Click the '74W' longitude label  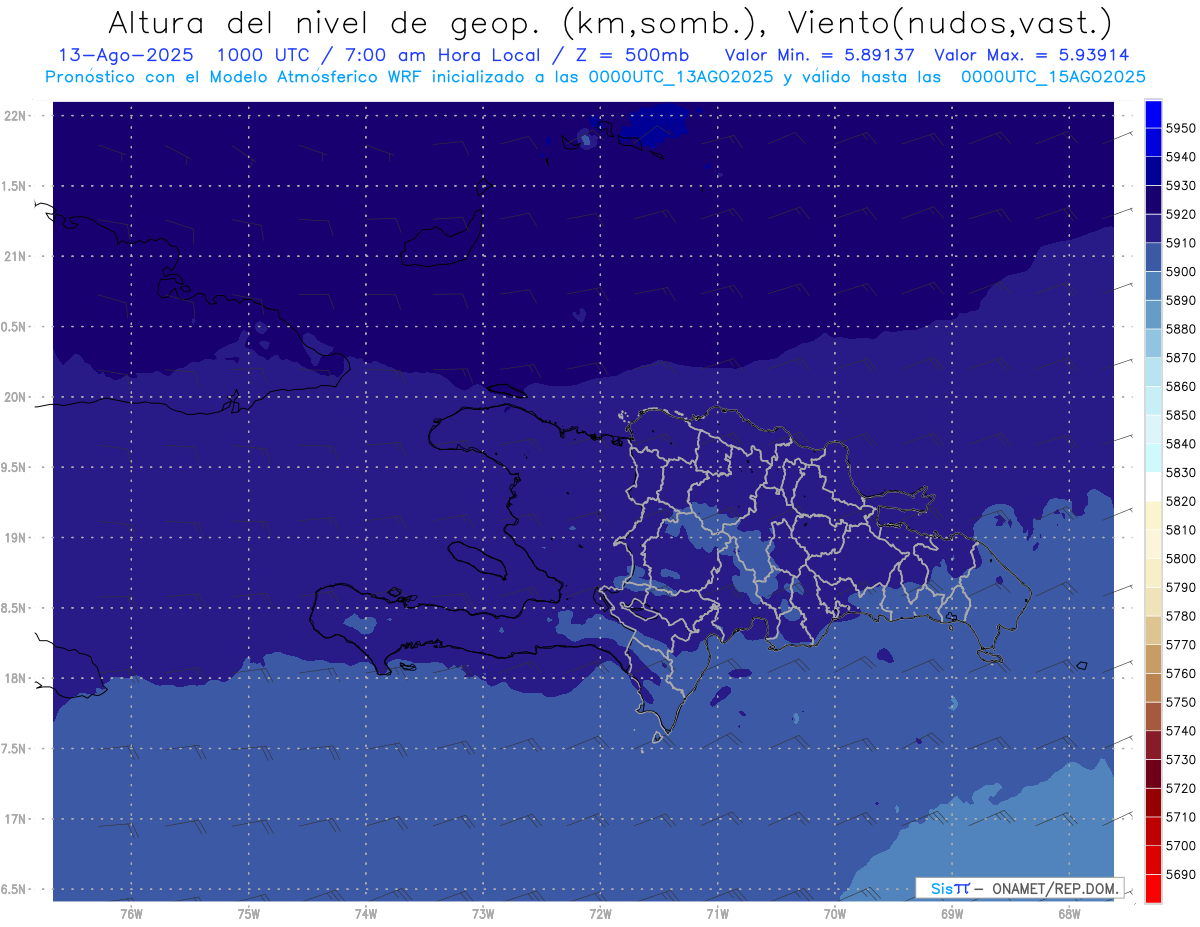366,913
